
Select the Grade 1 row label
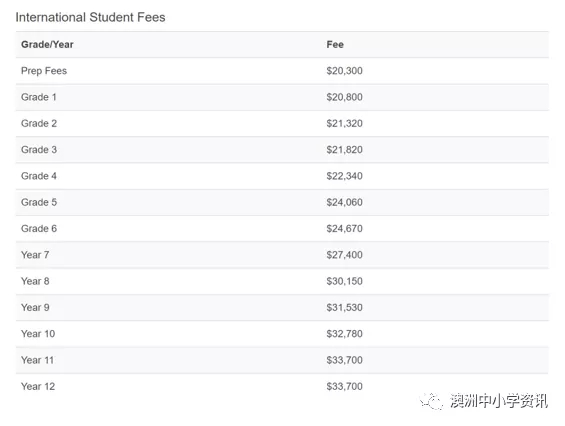coord(39,97)
